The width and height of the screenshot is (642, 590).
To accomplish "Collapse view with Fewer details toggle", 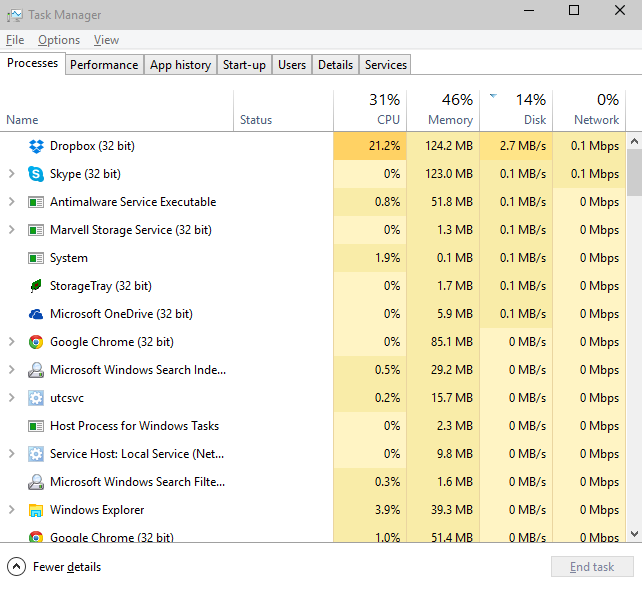I will (x=56, y=567).
